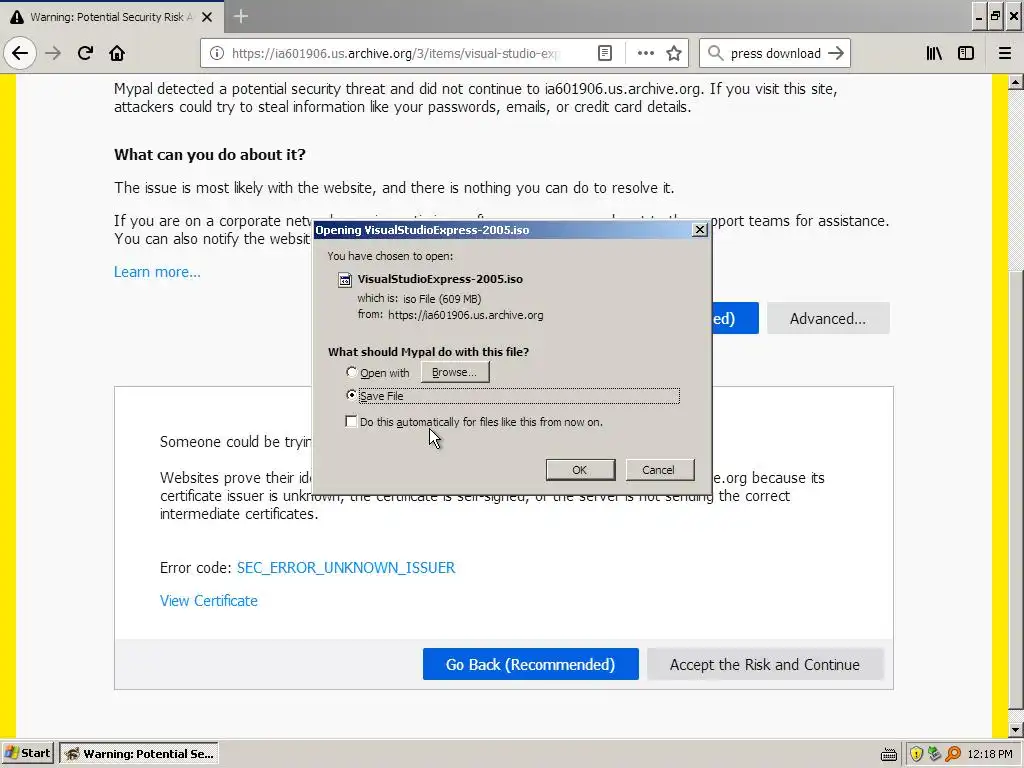Check Do this automatically for files

tap(351, 421)
